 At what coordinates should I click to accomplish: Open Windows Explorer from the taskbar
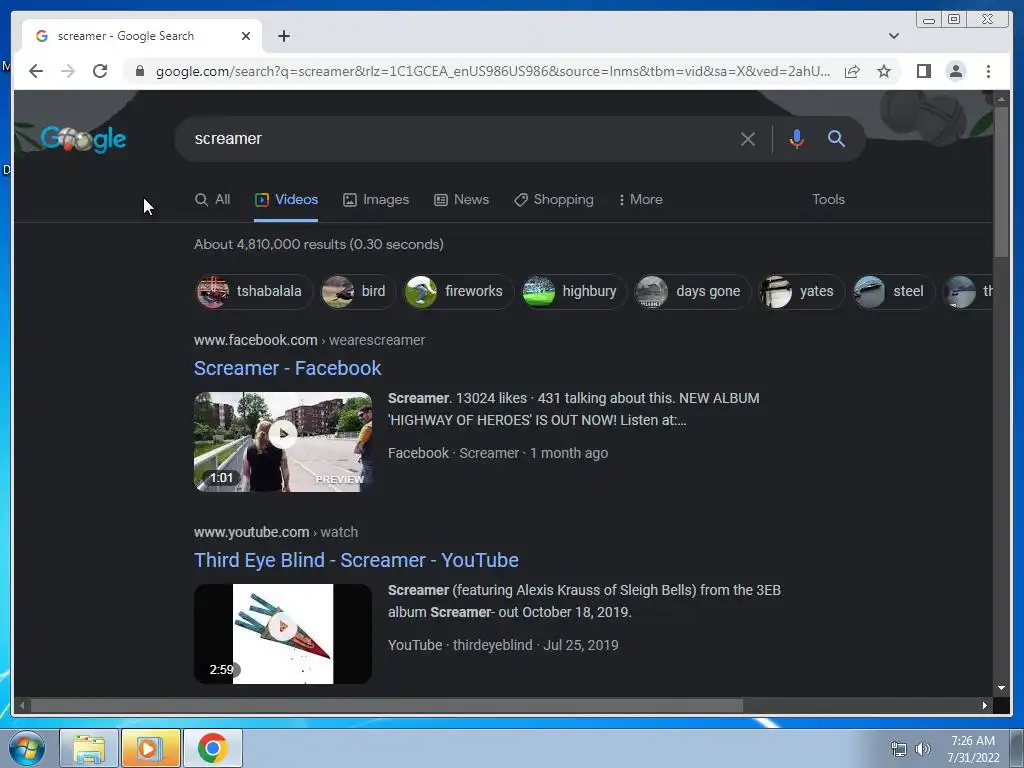click(x=89, y=748)
